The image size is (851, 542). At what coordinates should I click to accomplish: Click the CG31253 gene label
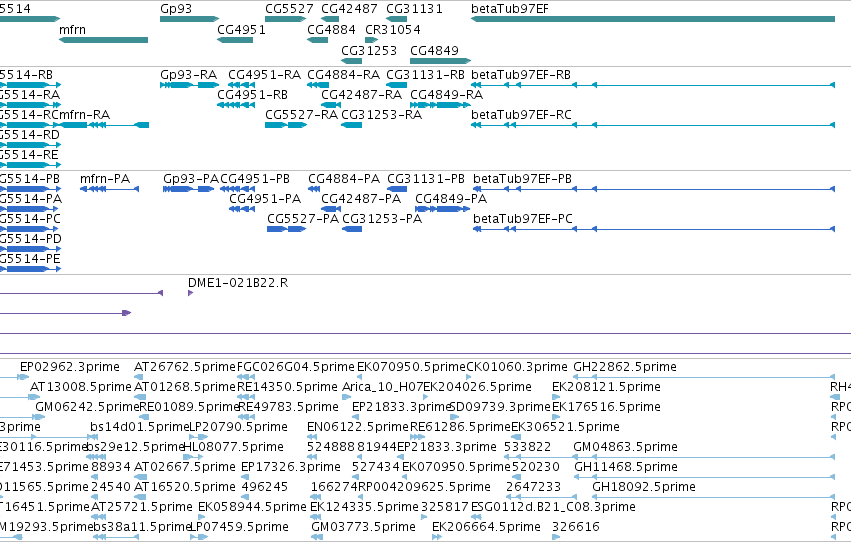point(369,50)
